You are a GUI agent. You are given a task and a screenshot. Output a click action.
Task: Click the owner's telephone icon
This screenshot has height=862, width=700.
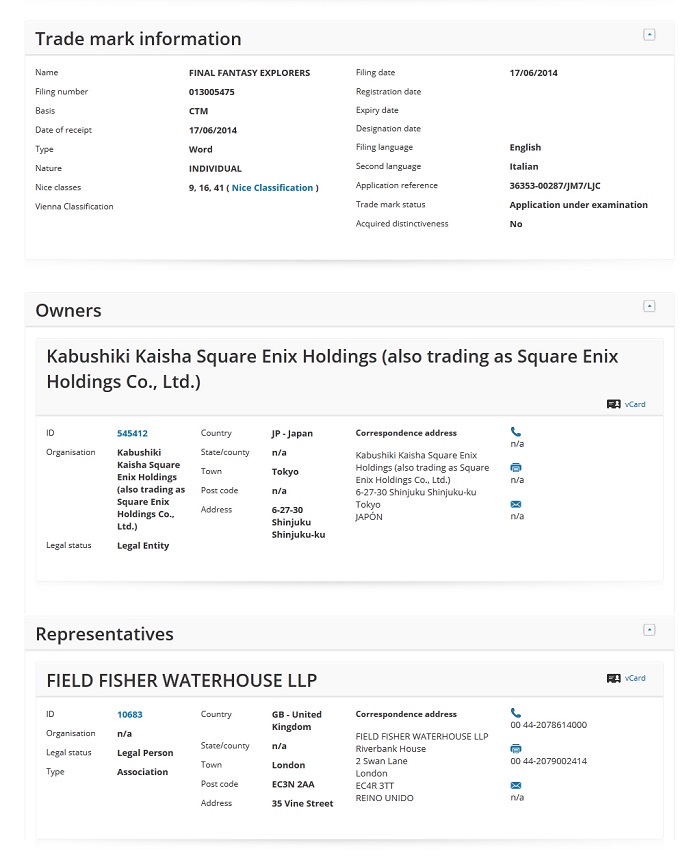click(516, 432)
